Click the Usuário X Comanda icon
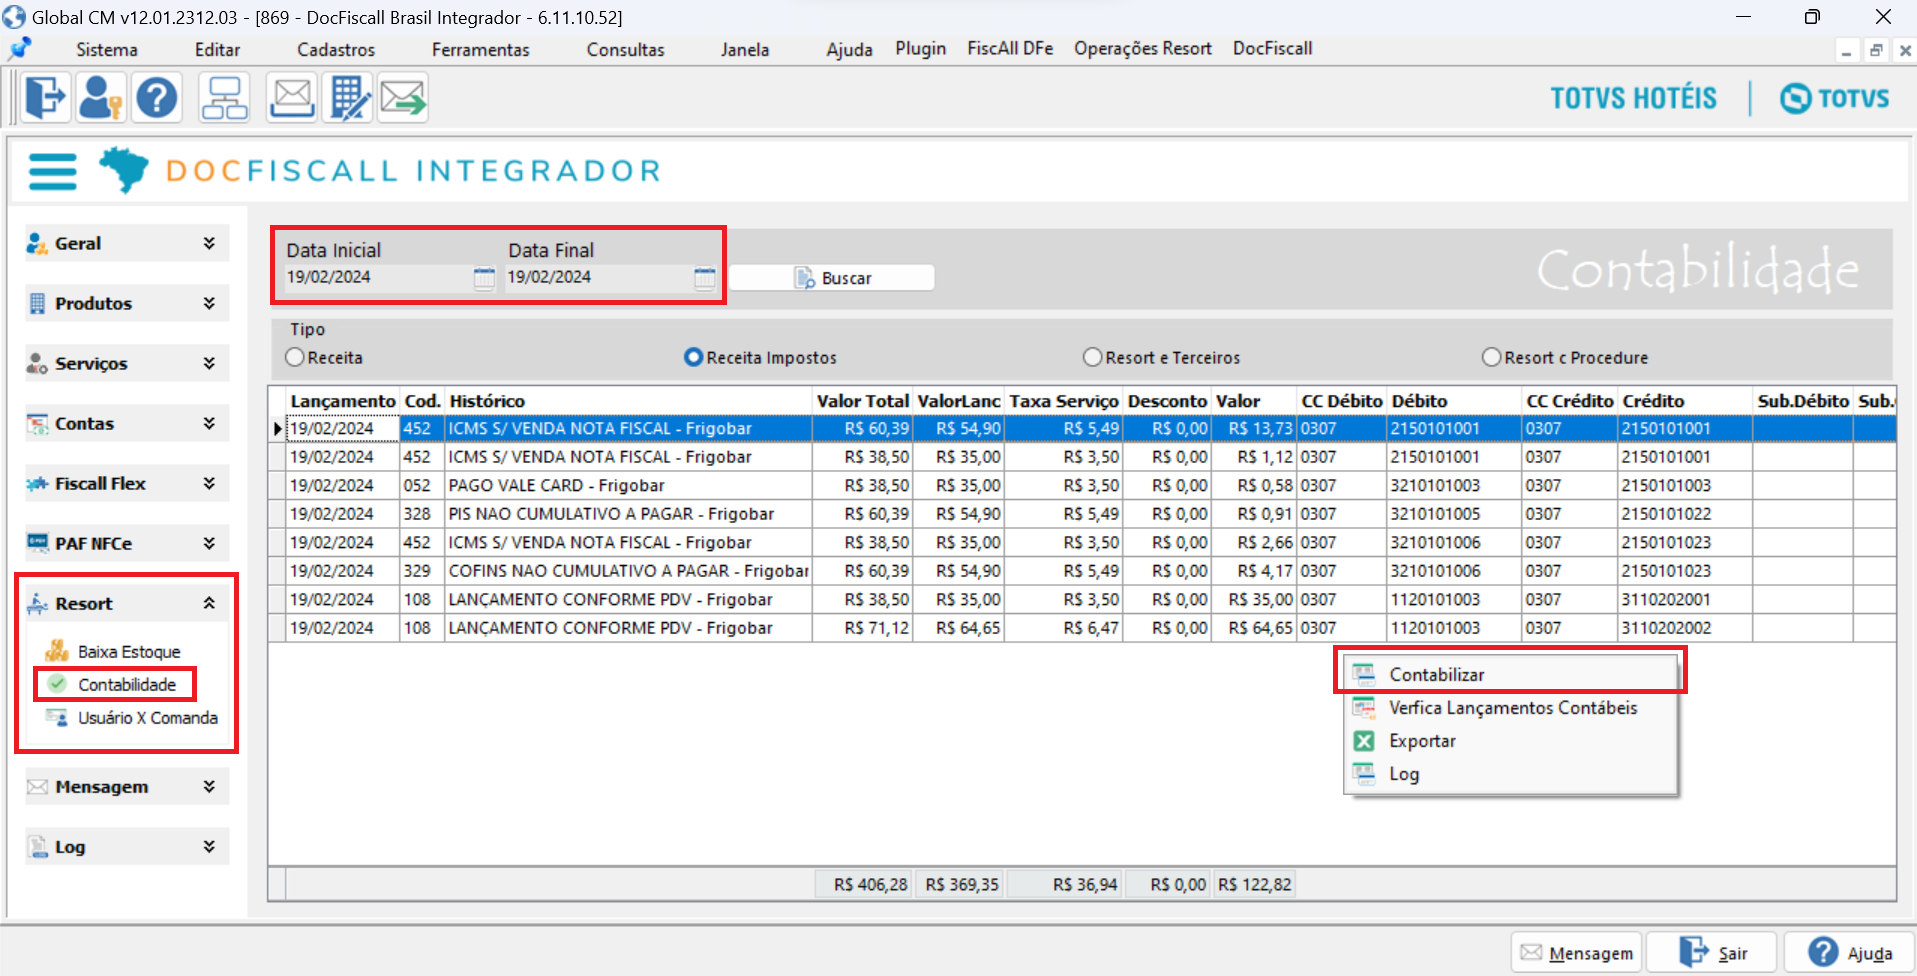The image size is (1917, 976). [57, 717]
